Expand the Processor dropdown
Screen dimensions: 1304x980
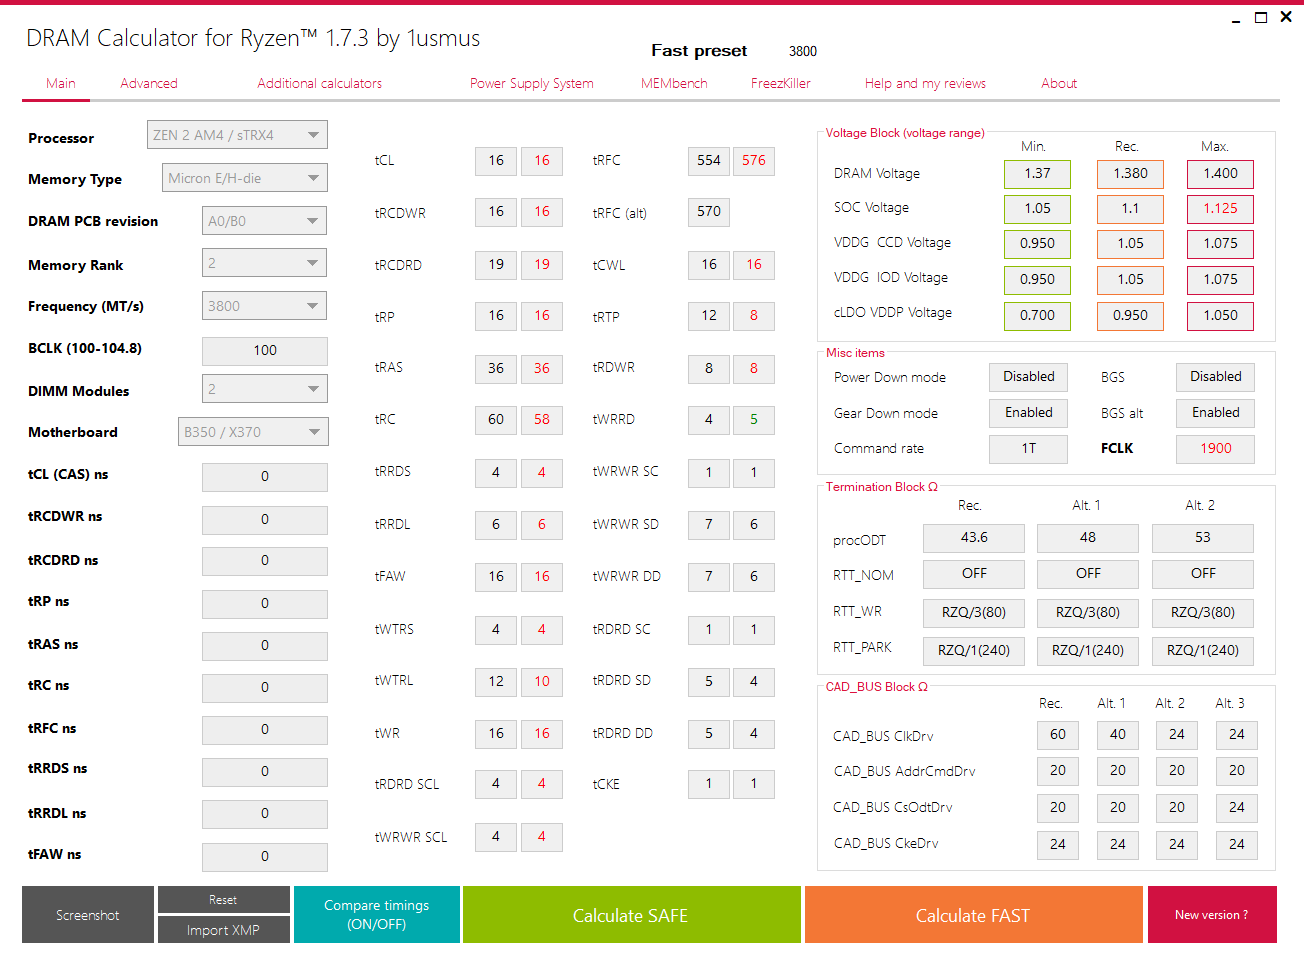pyautogui.click(x=237, y=135)
